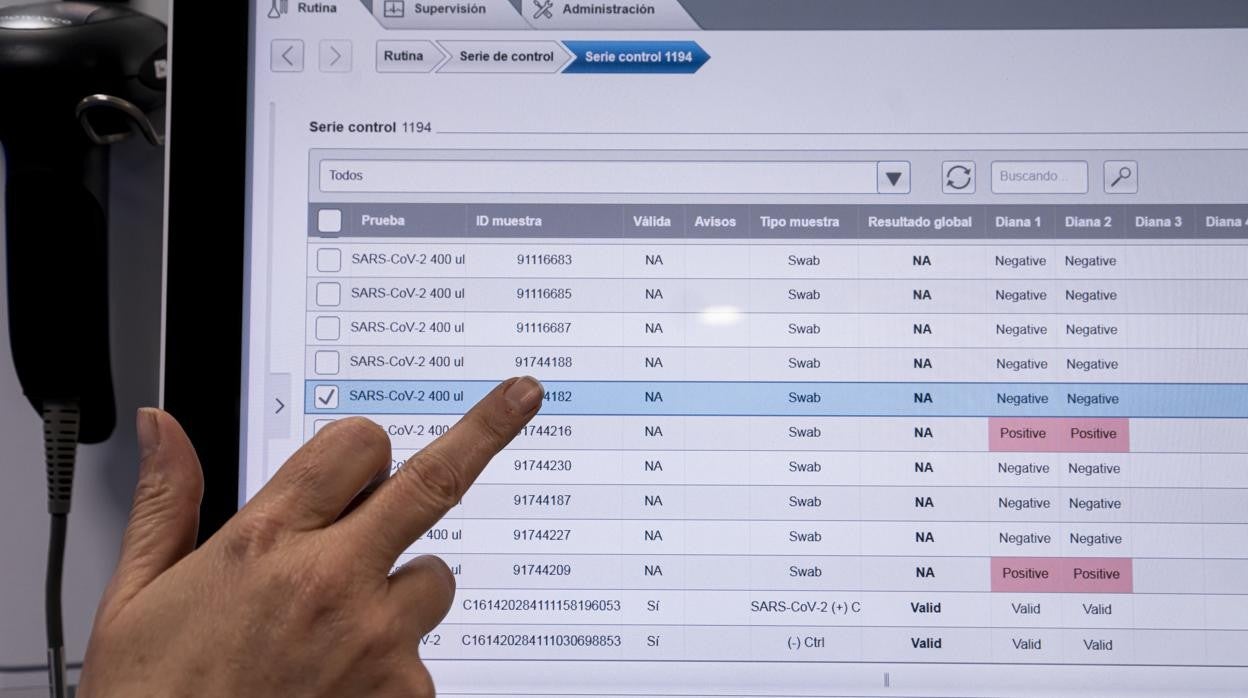Switch to the Supervisión tab
This screenshot has height=698, width=1248.
click(x=449, y=9)
